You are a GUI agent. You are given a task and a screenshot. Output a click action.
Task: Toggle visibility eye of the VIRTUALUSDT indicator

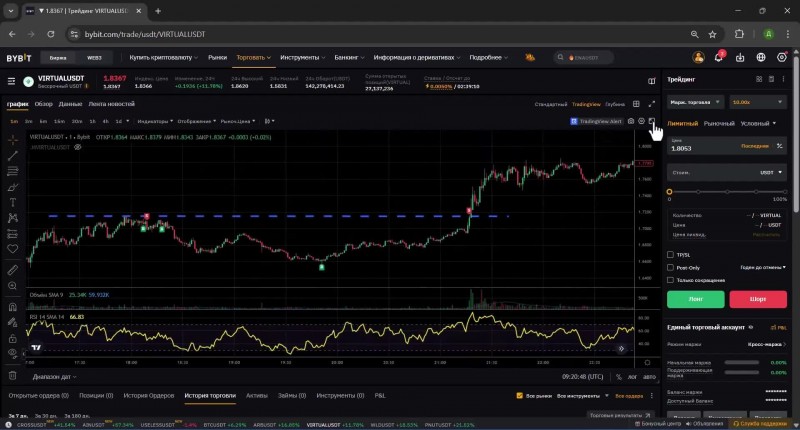pos(78,147)
